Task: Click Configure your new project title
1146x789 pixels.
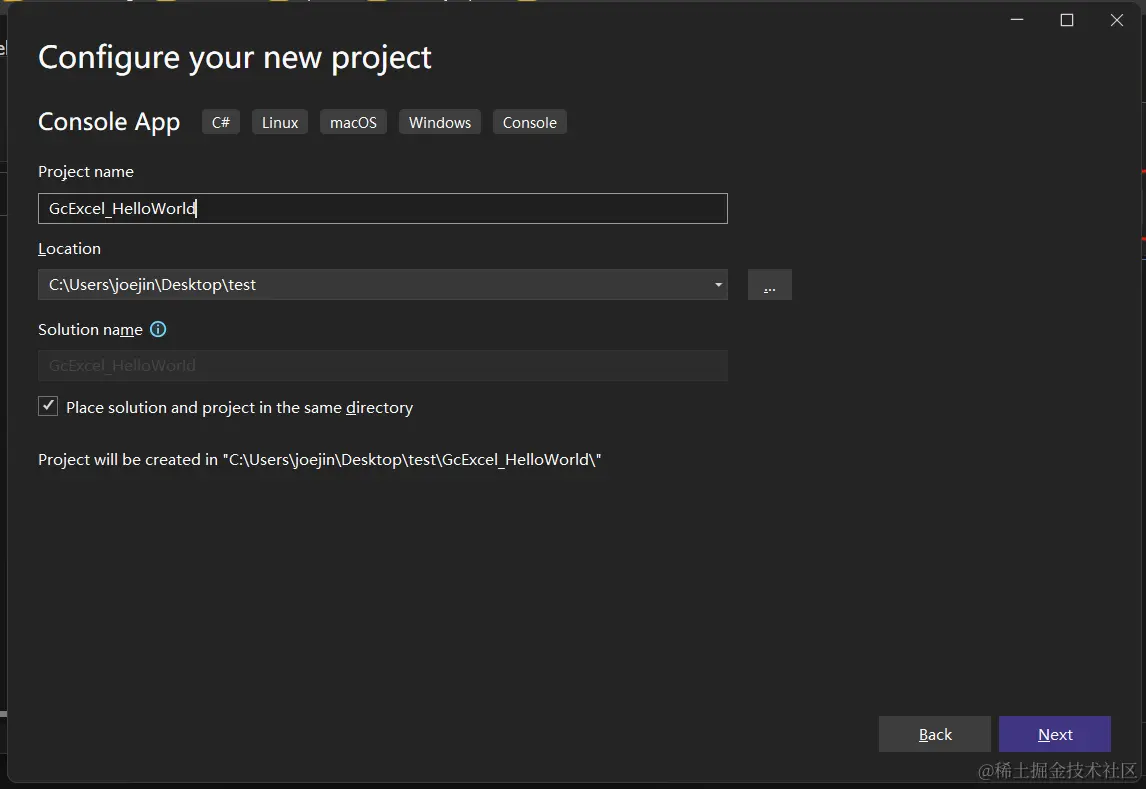Action: (x=235, y=58)
